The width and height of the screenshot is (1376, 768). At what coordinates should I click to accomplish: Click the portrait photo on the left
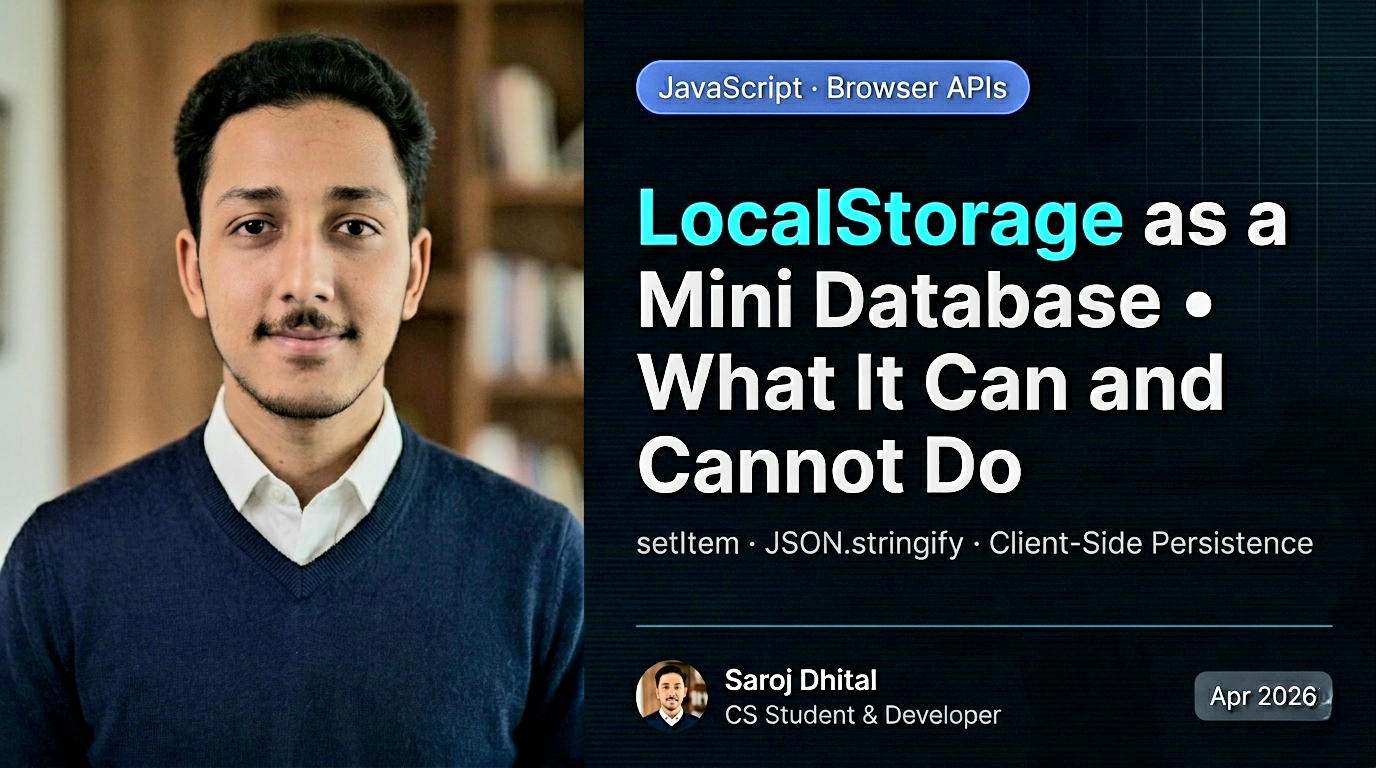point(290,384)
